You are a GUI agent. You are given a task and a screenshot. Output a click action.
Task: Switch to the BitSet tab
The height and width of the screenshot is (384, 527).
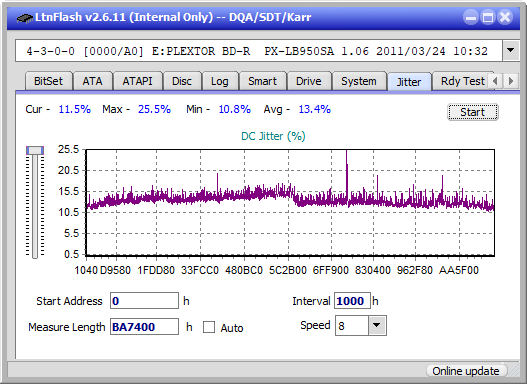click(x=48, y=81)
